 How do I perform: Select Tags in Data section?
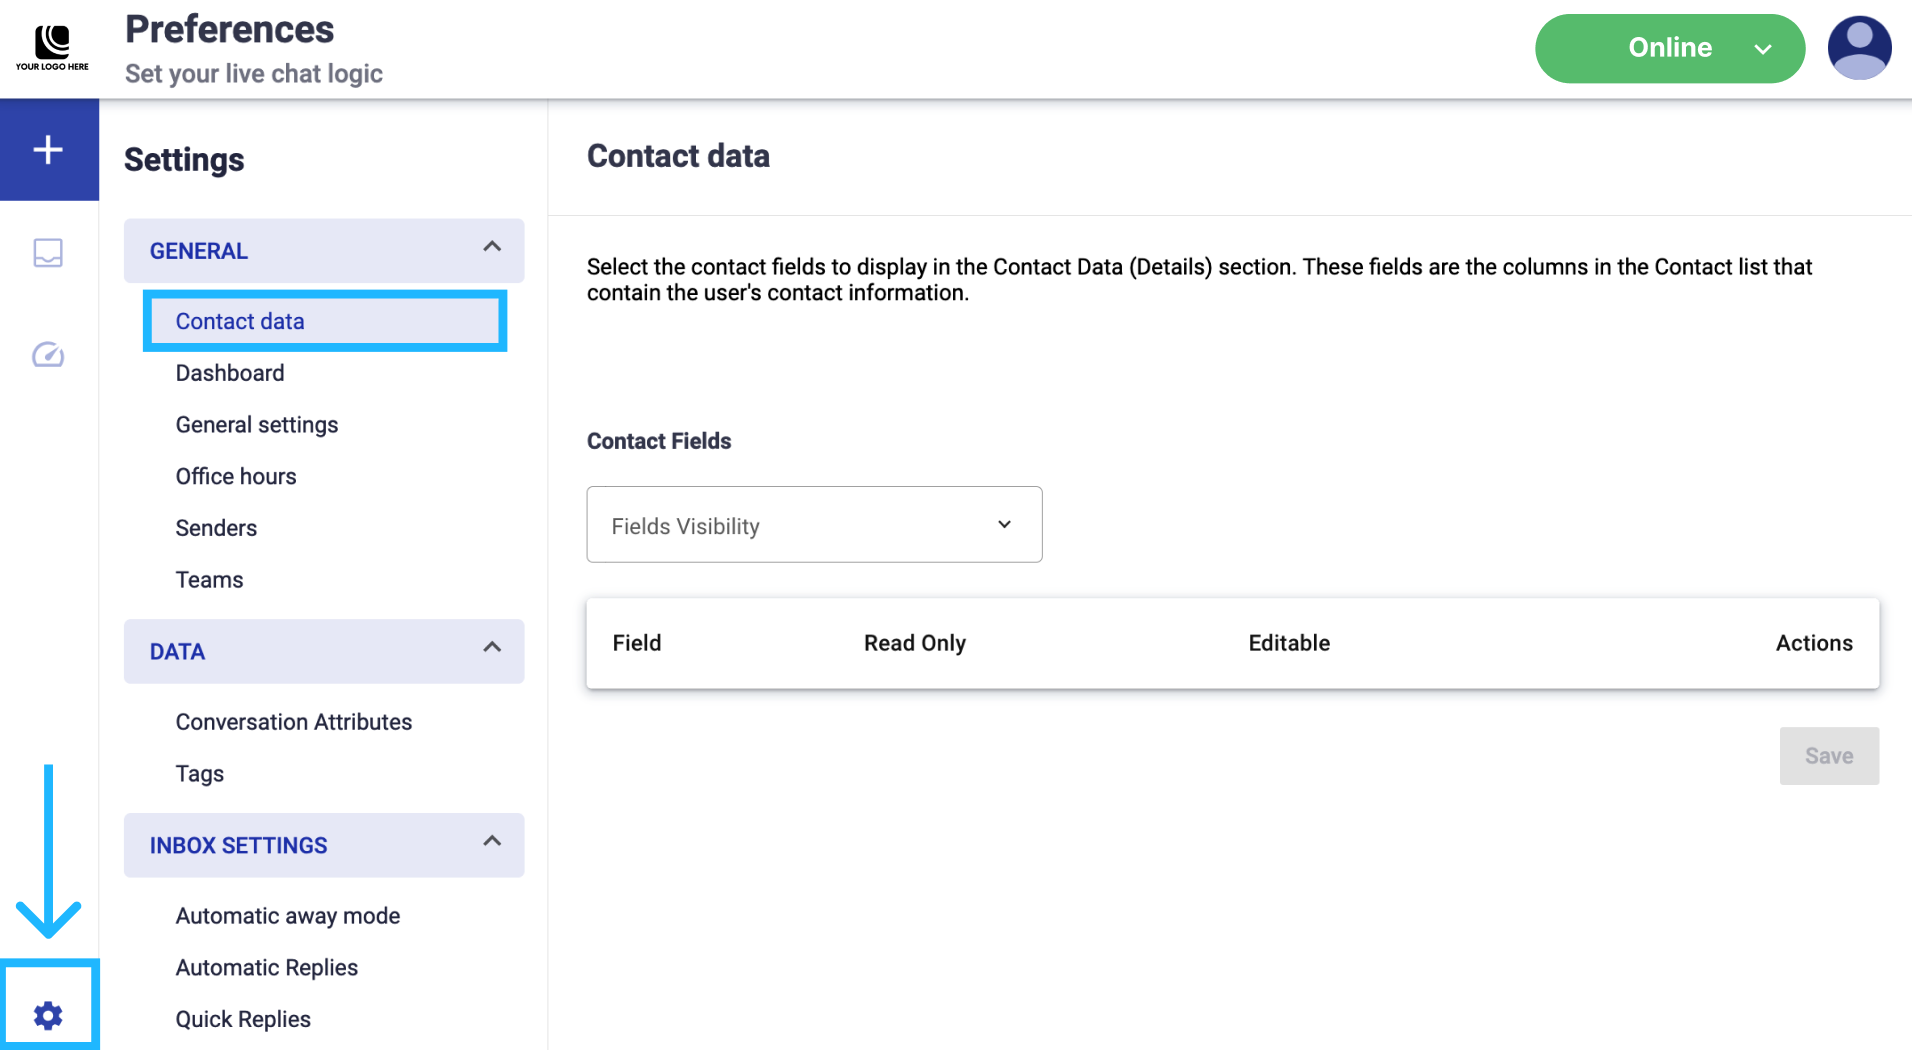(x=199, y=774)
